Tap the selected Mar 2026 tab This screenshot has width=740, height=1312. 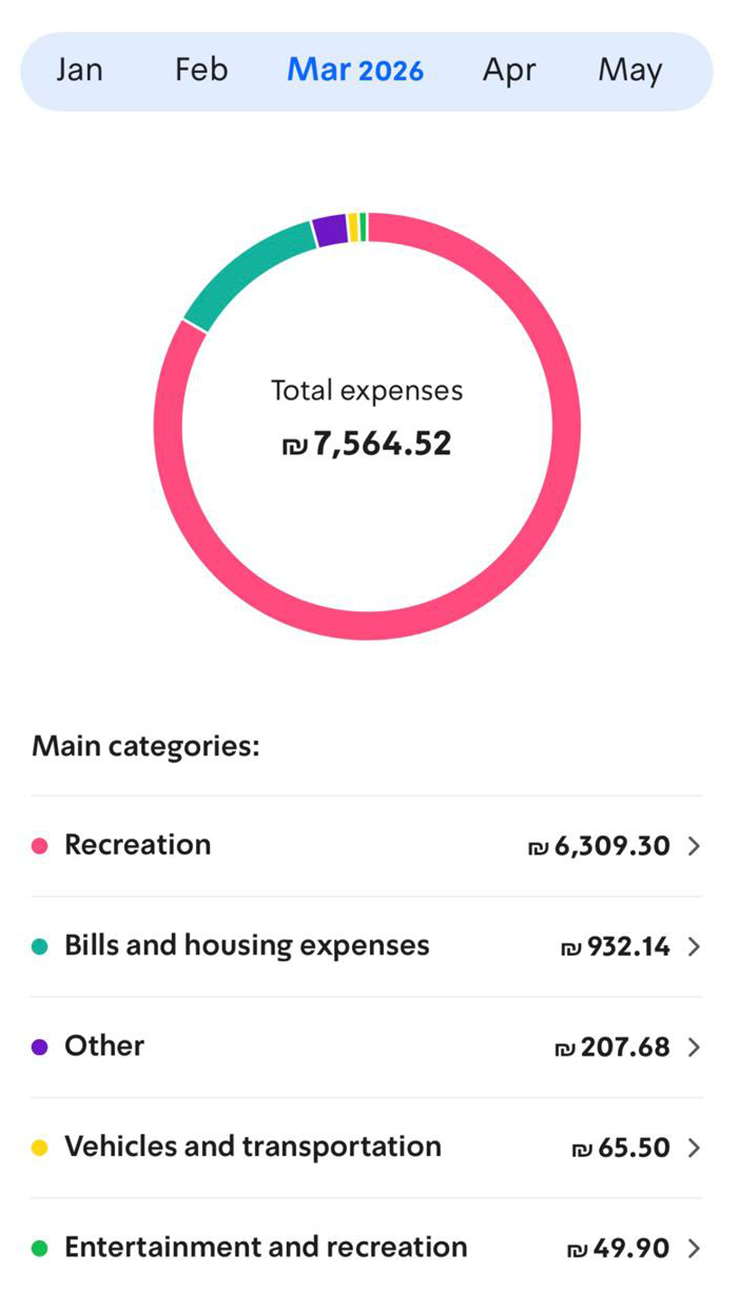(x=355, y=70)
